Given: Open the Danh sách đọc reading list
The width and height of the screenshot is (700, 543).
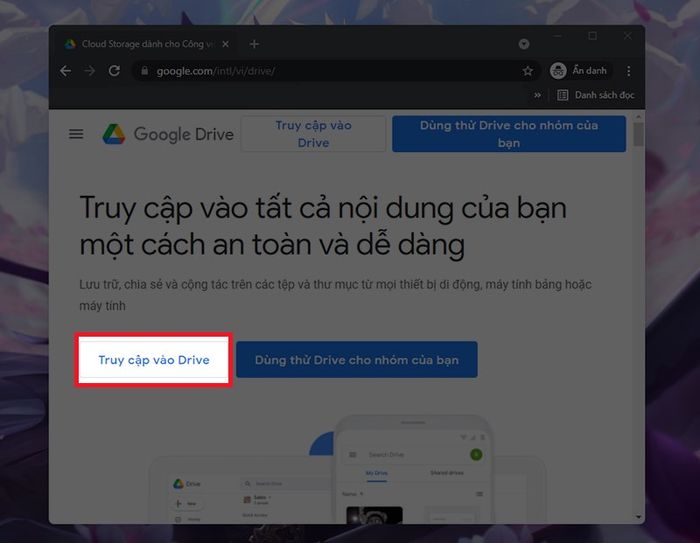Looking at the screenshot, I should click(595, 95).
